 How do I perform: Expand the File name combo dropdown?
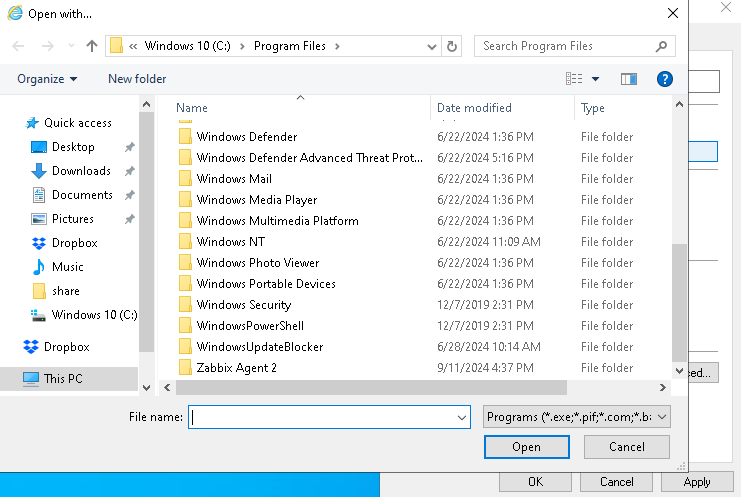point(462,418)
